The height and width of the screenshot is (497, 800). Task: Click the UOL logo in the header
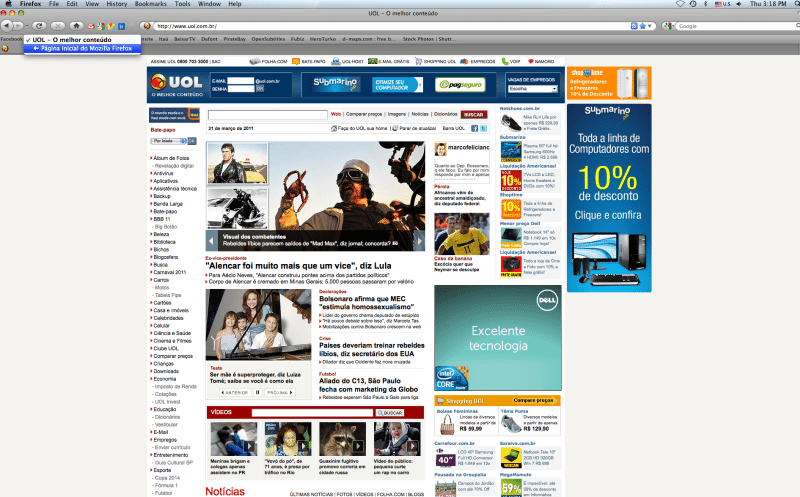coord(177,84)
